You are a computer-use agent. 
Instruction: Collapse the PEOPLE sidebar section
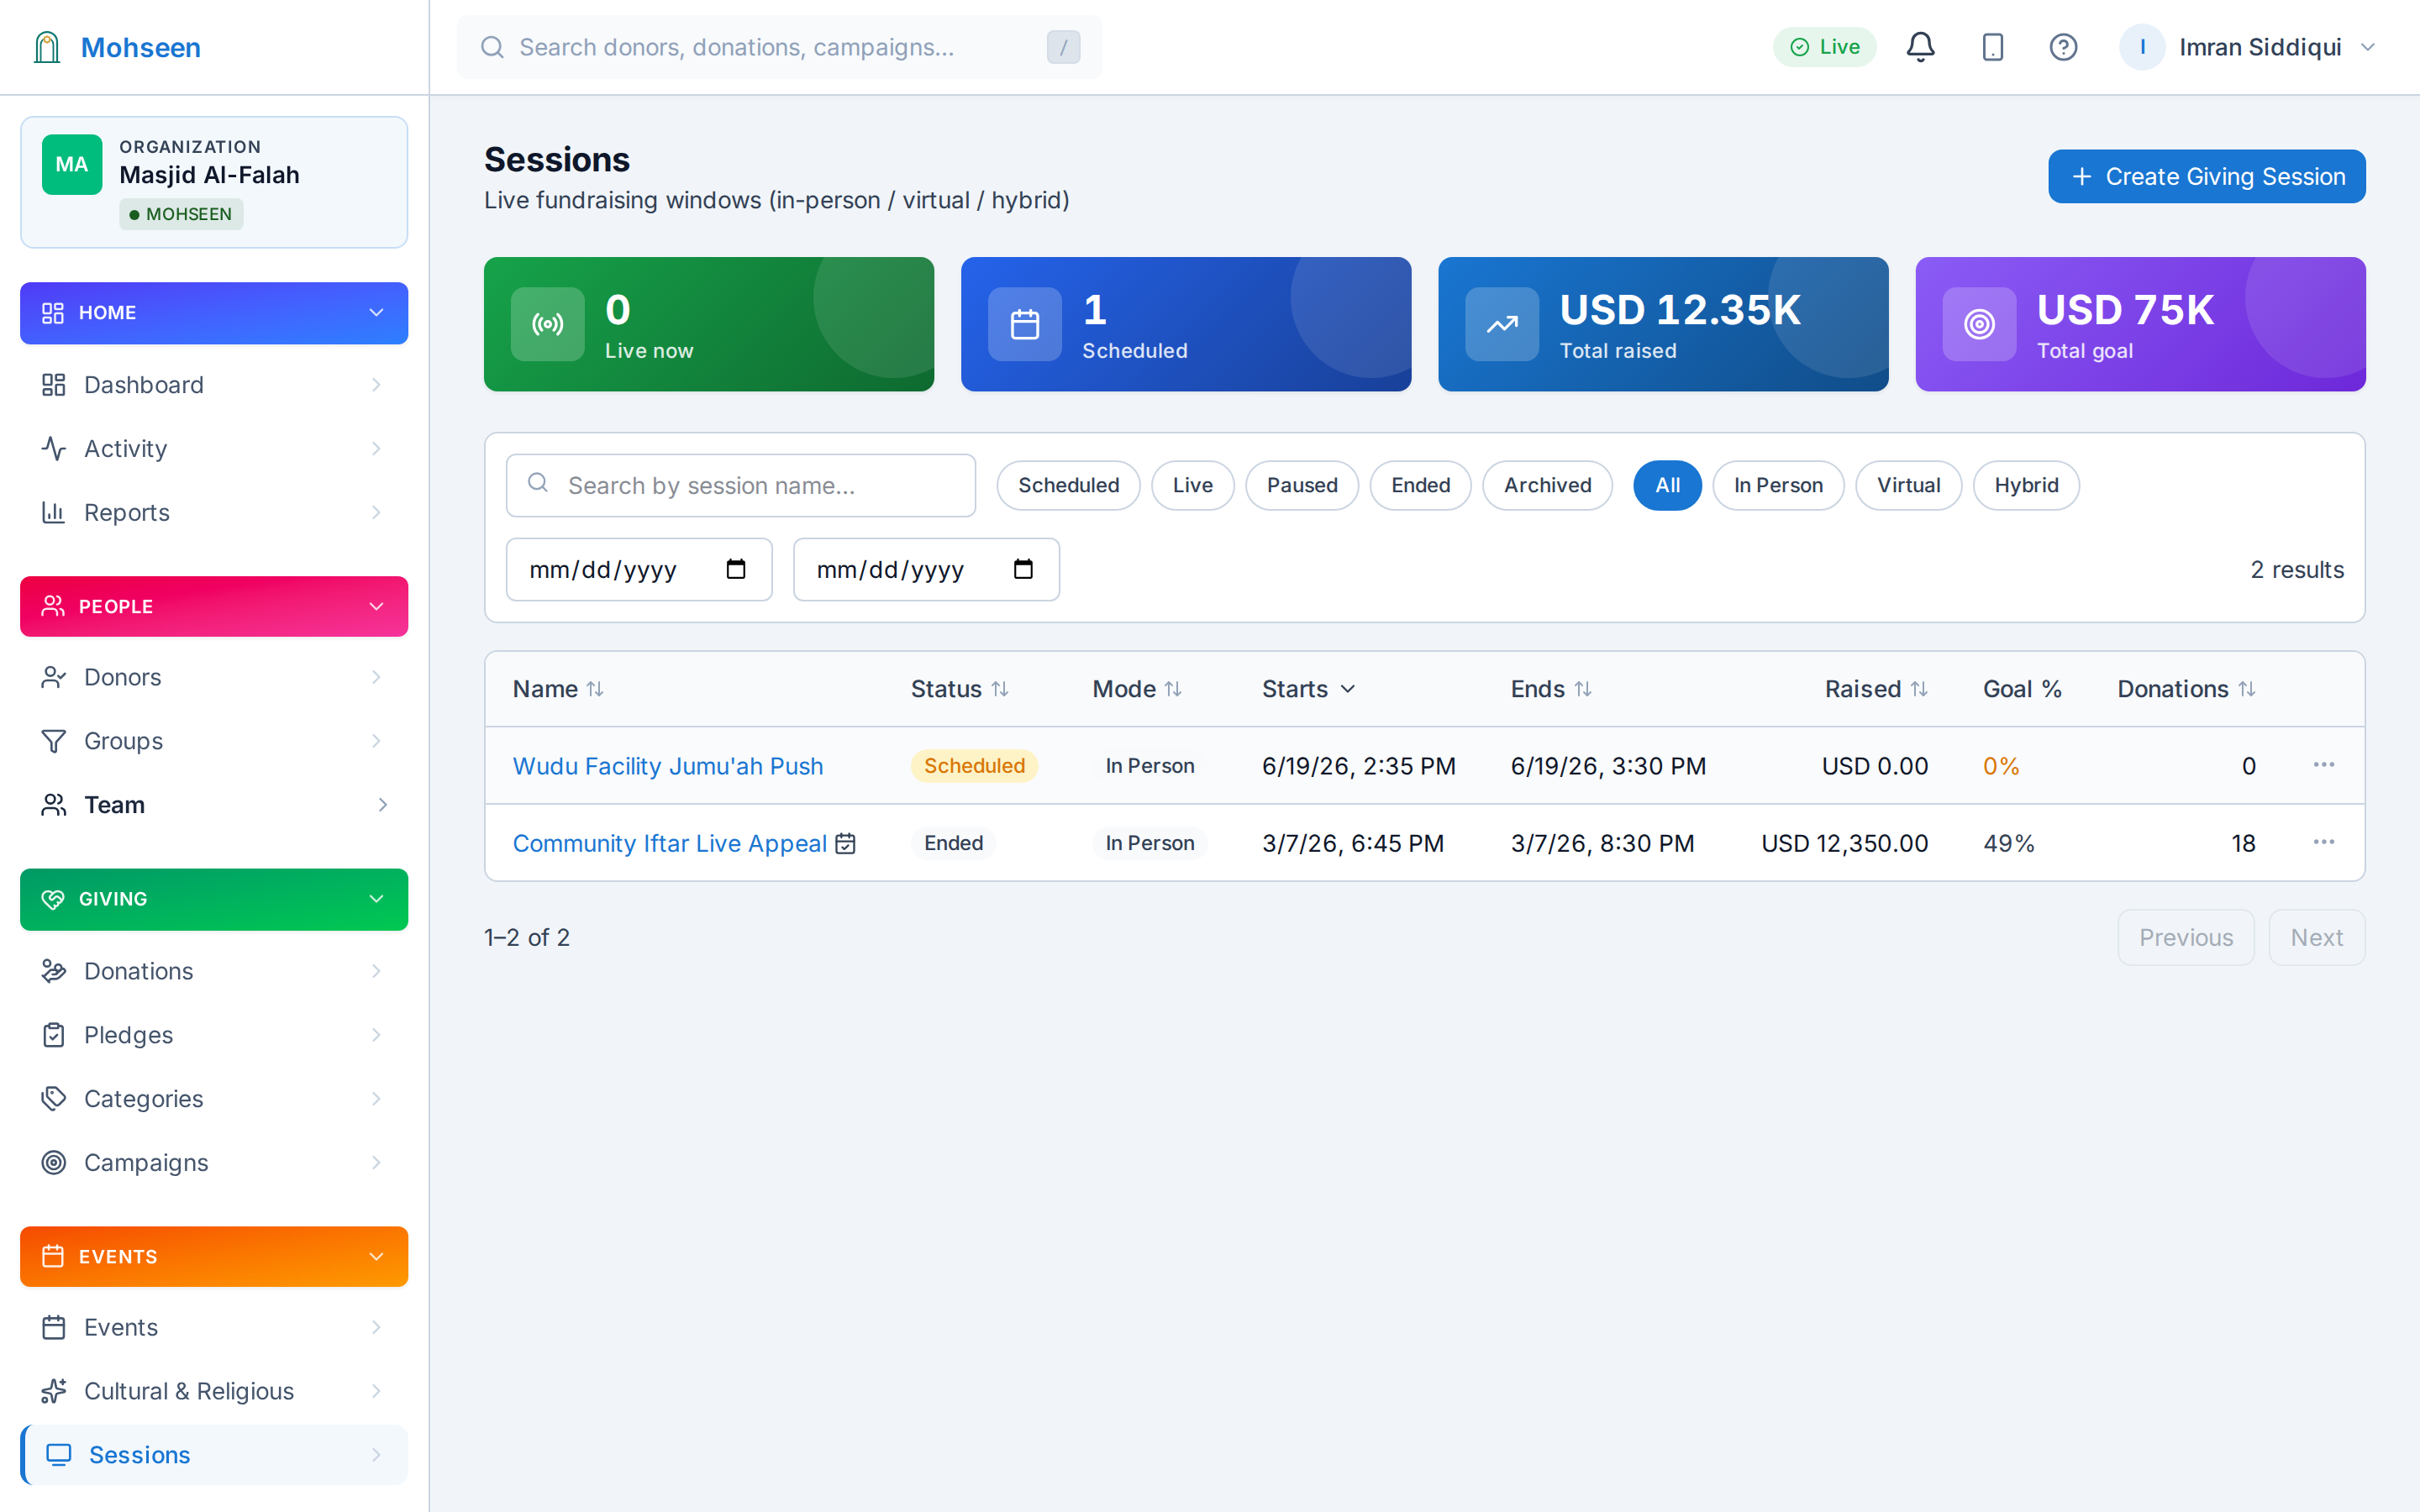tap(214, 606)
